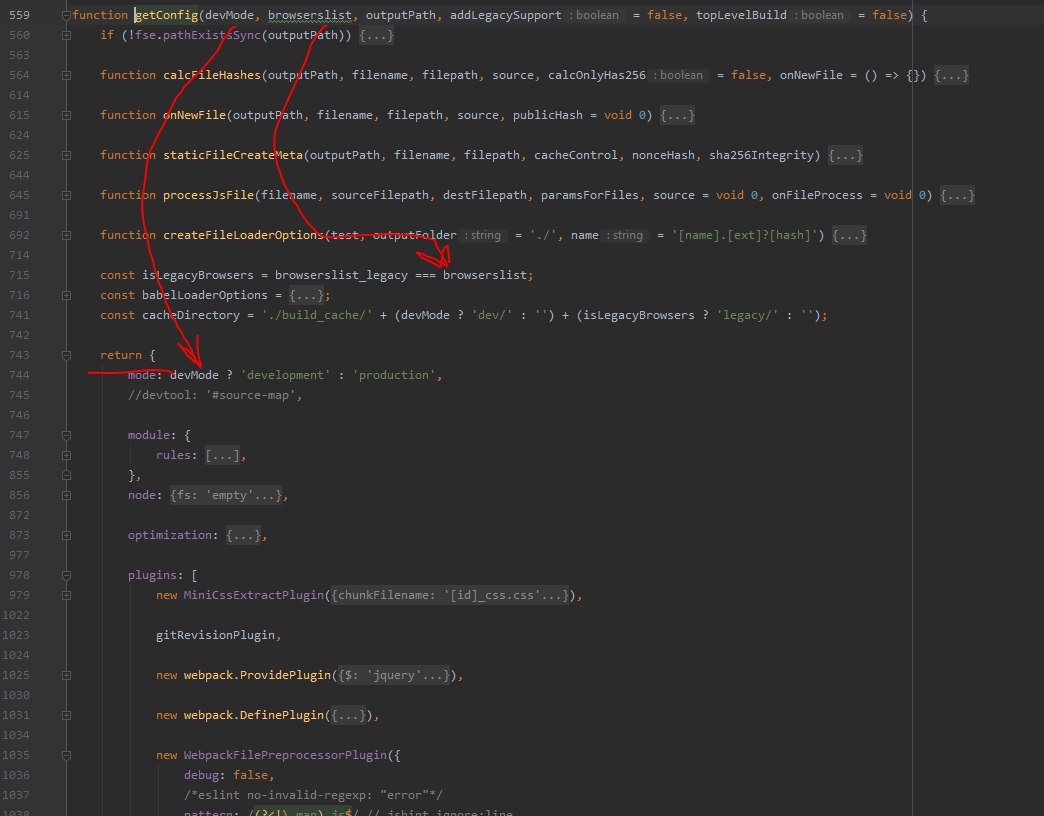1044x816 pixels.
Task: Click WebpackFilePreprocessorPlugin class name
Action: click(x=285, y=755)
